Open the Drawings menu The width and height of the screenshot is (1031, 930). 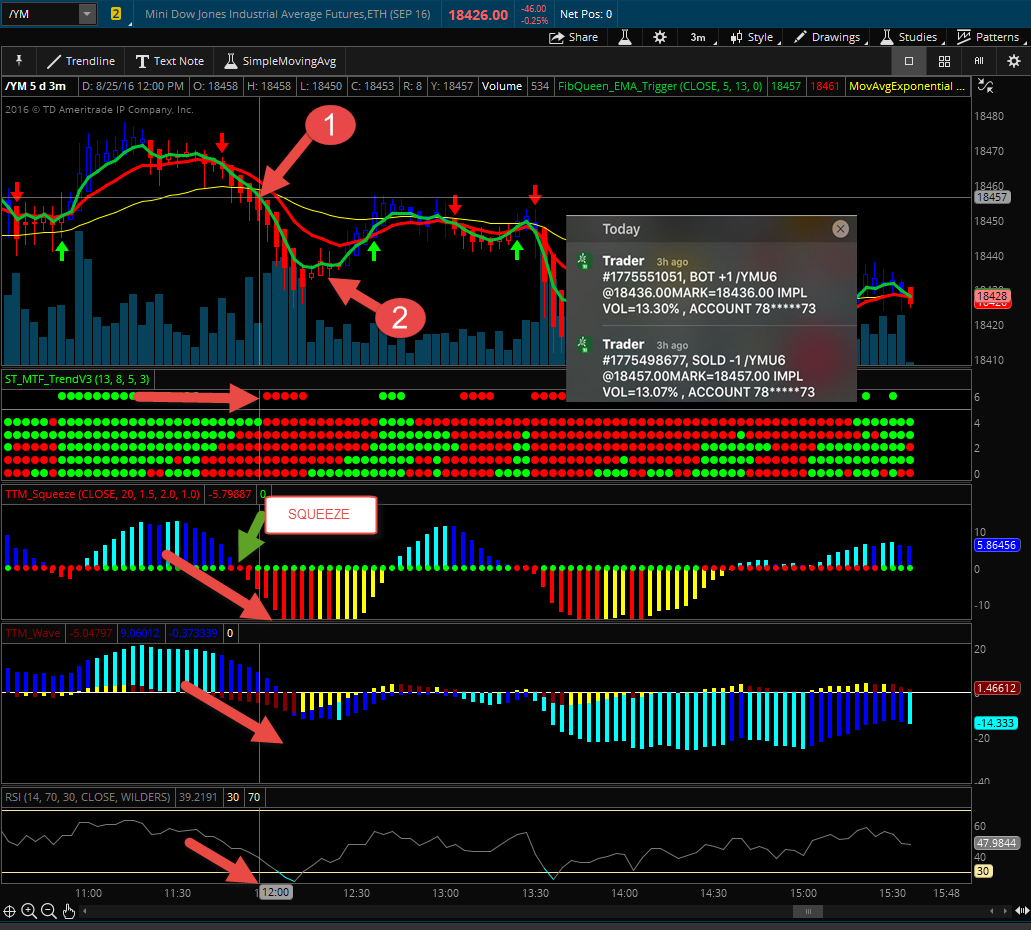click(x=830, y=37)
